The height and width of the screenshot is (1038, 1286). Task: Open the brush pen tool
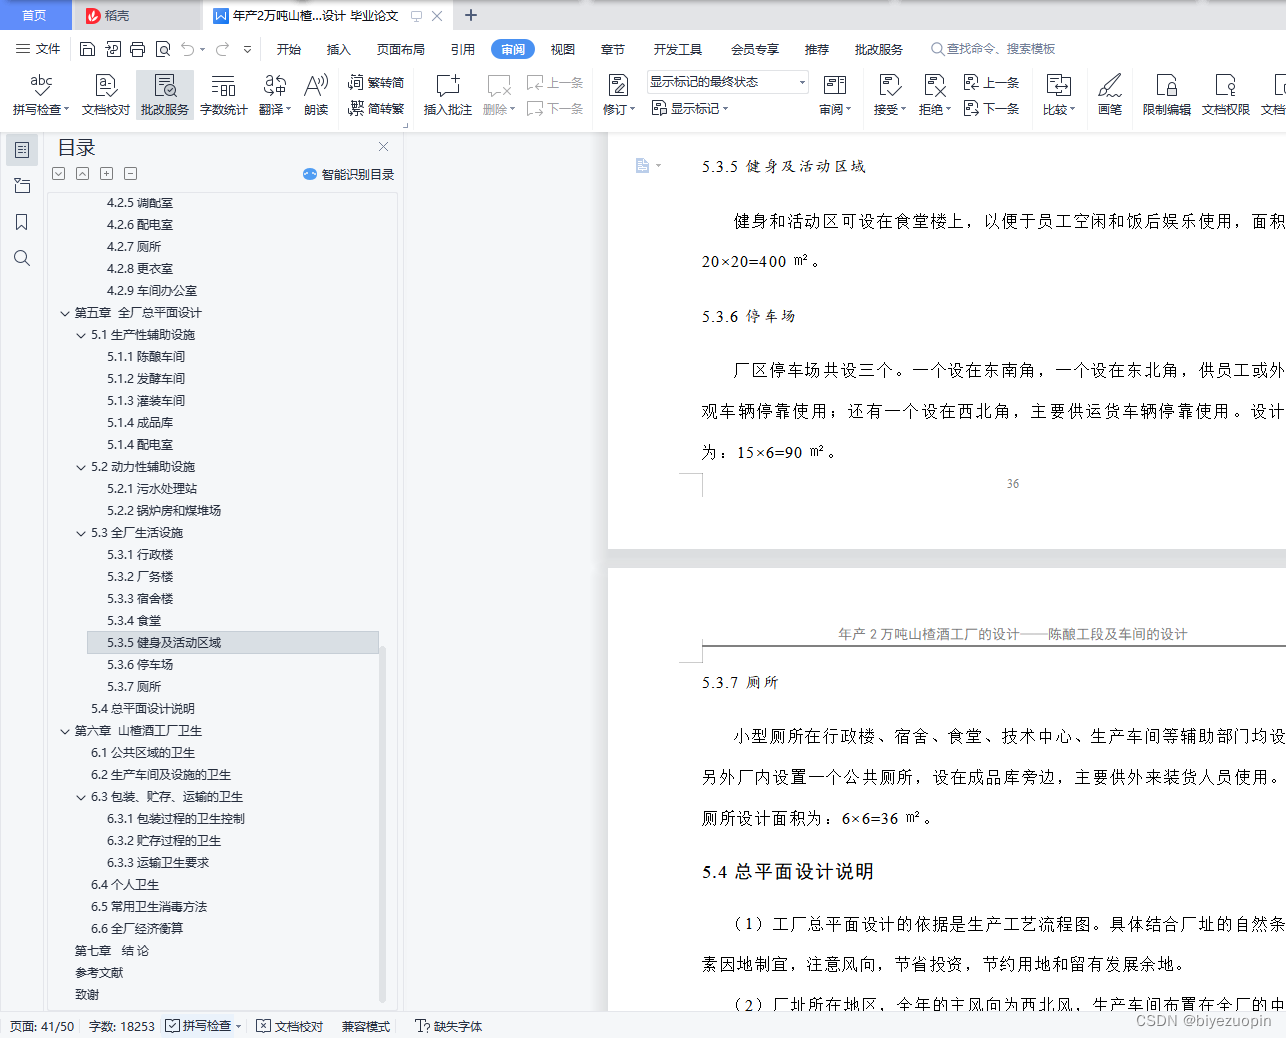coord(1110,94)
